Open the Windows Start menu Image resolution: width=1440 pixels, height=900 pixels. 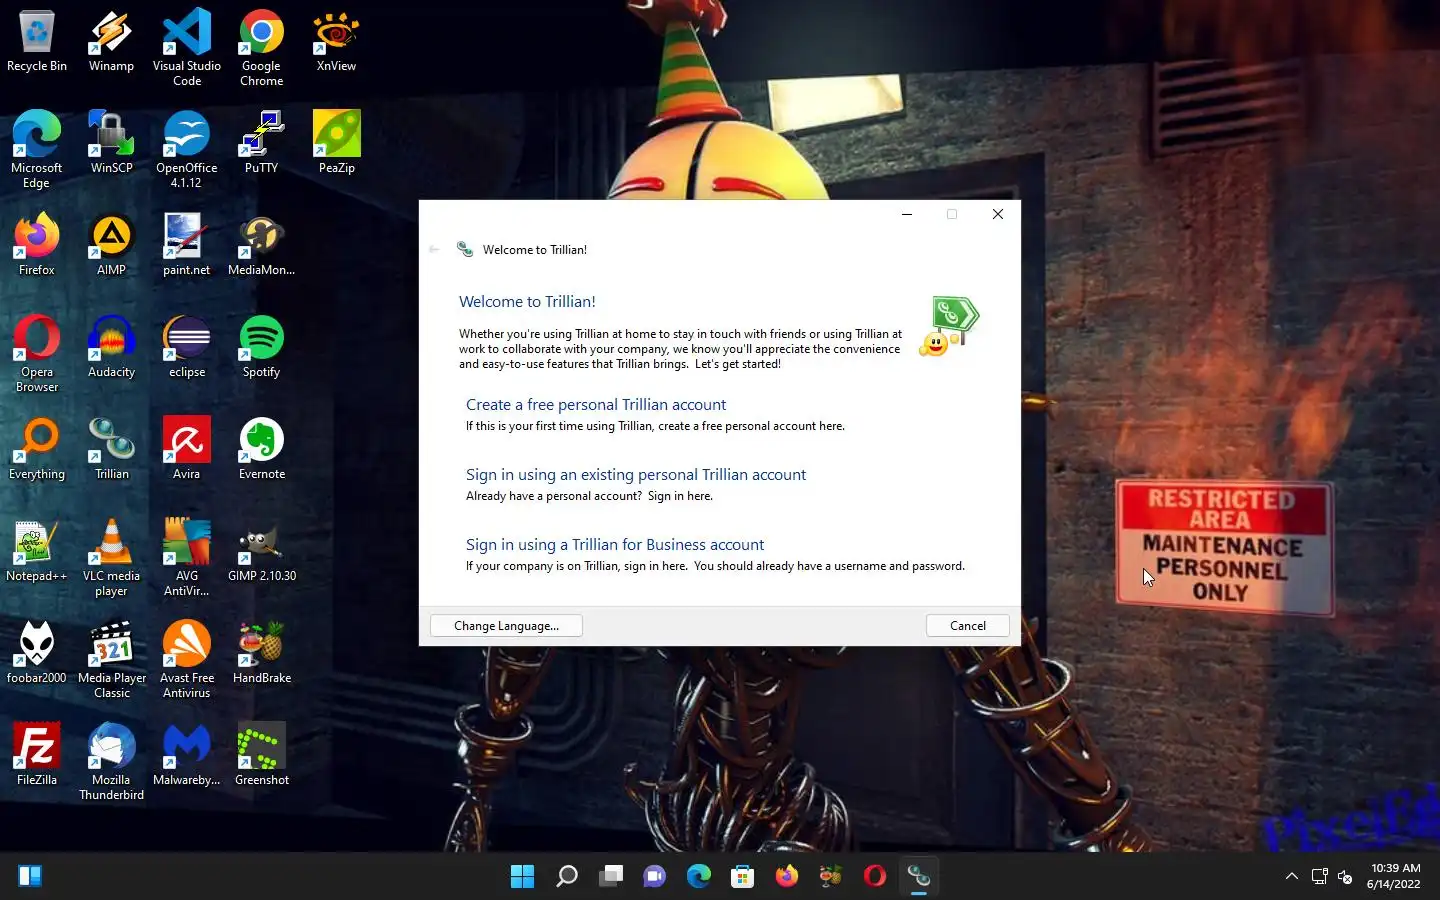pyautogui.click(x=522, y=876)
